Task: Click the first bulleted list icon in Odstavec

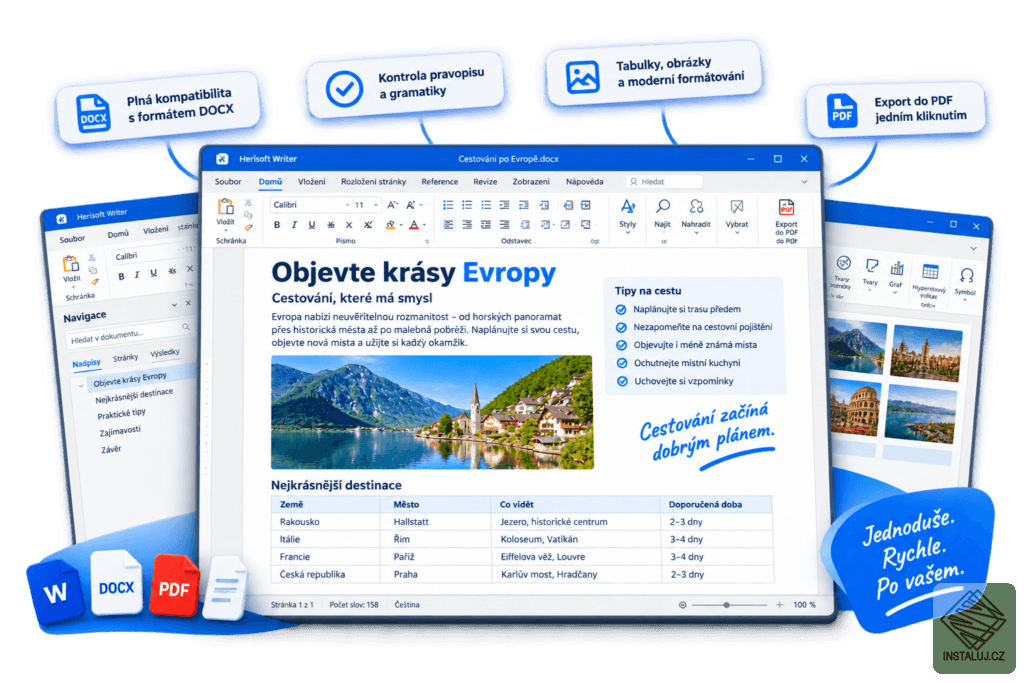Action: pos(448,205)
